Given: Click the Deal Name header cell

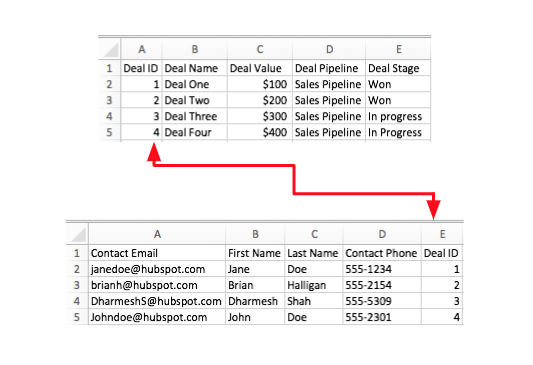Looking at the screenshot, I should tap(195, 68).
